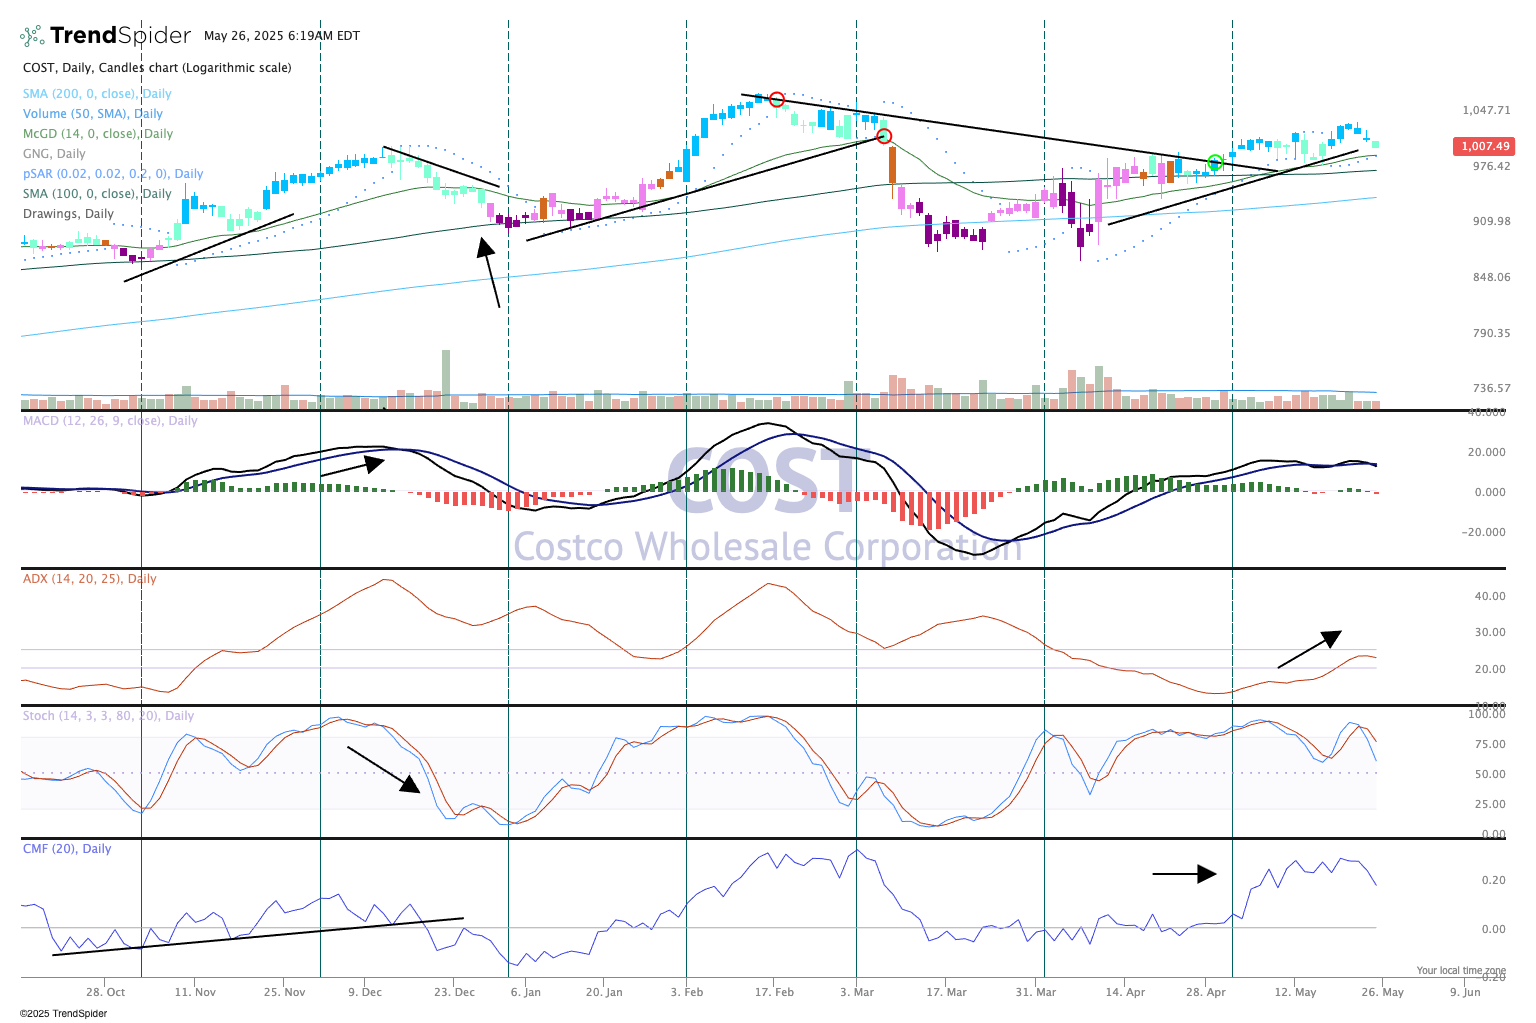The height and width of the screenshot is (1023, 1536).
Task: Click the COST, Daily, Candles chart title
Action: tap(157, 68)
